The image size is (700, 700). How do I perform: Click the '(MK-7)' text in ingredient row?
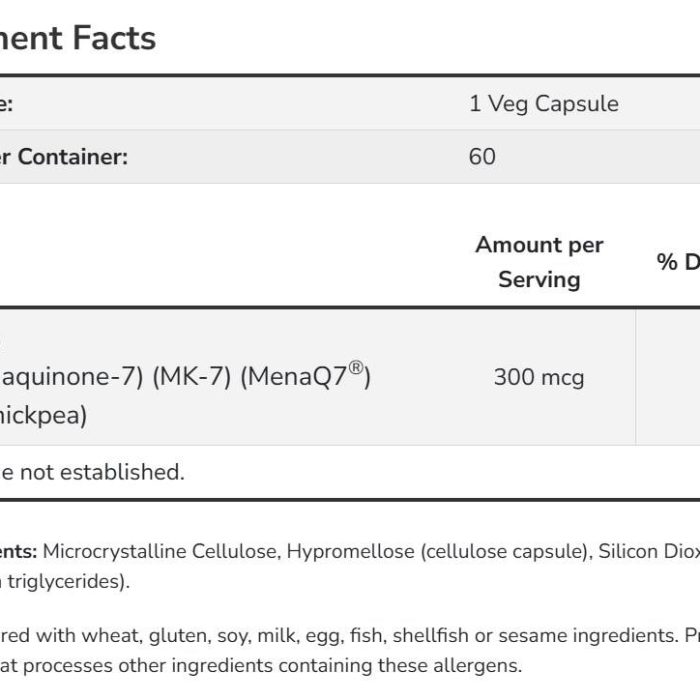(x=192, y=376)
